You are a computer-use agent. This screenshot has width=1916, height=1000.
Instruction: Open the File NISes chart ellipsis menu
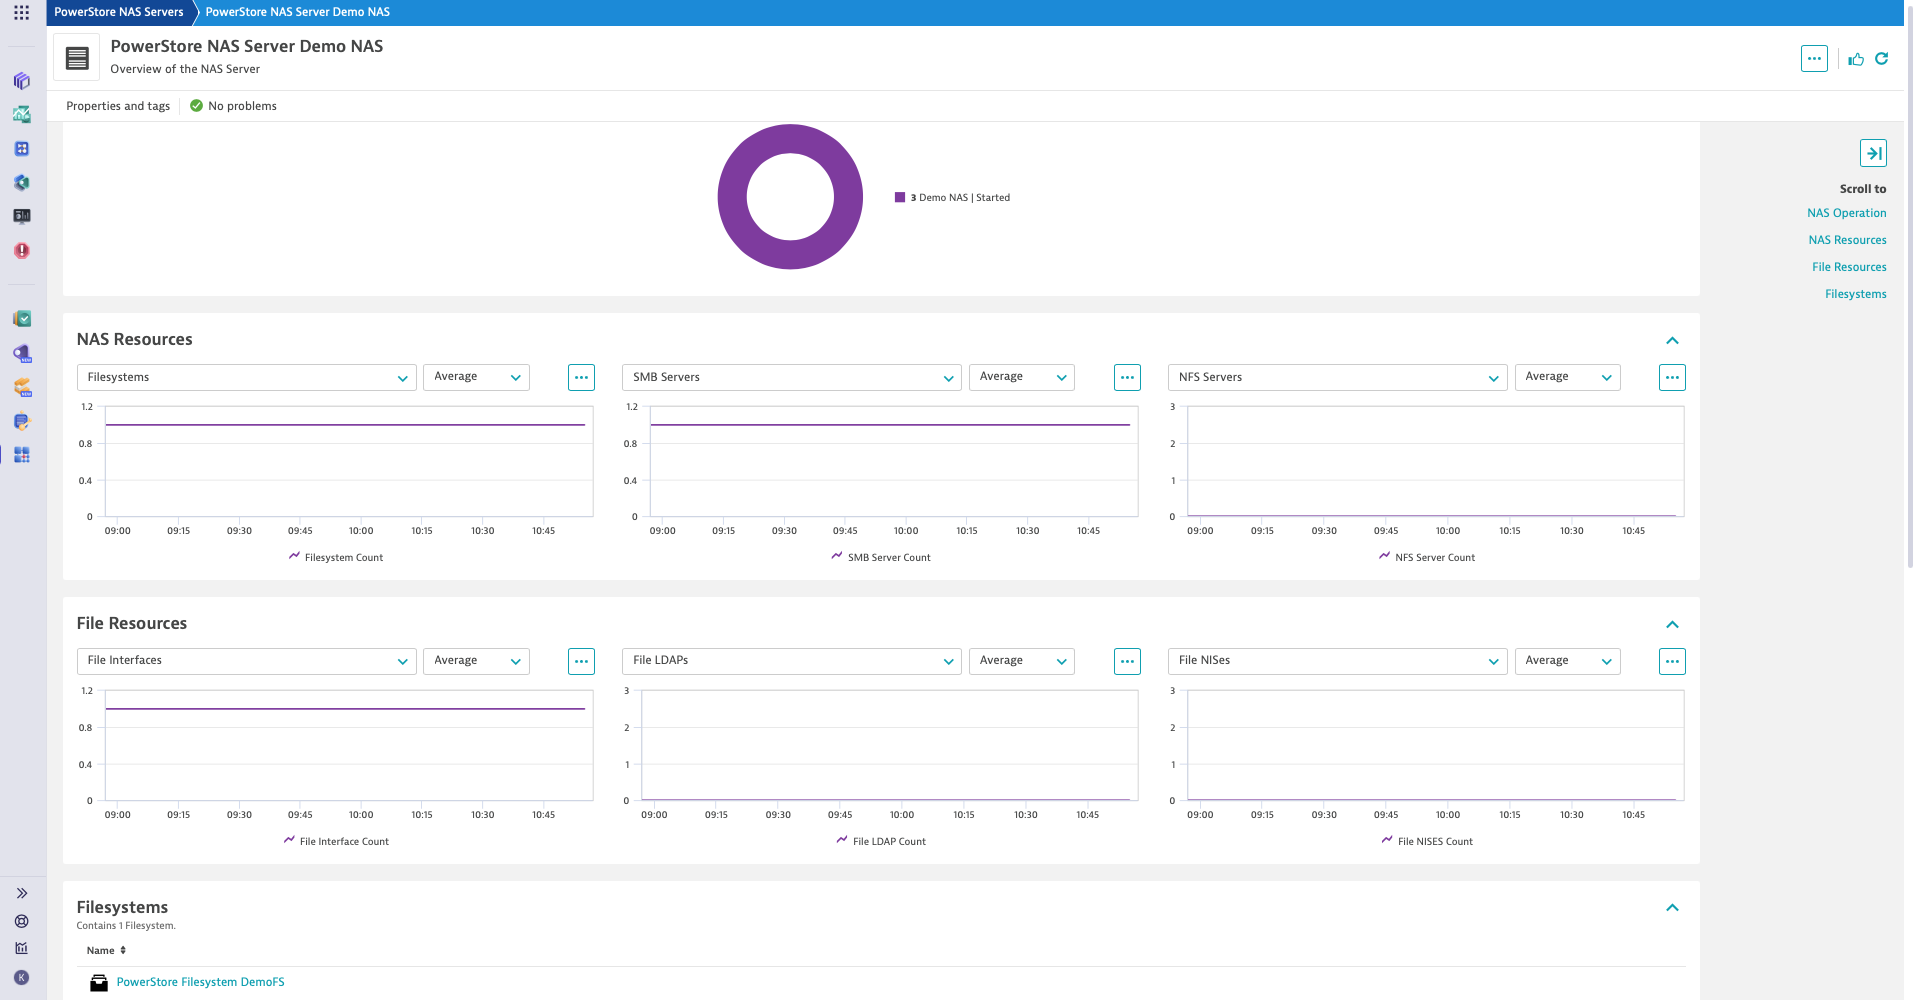[x=1672, y=661]
